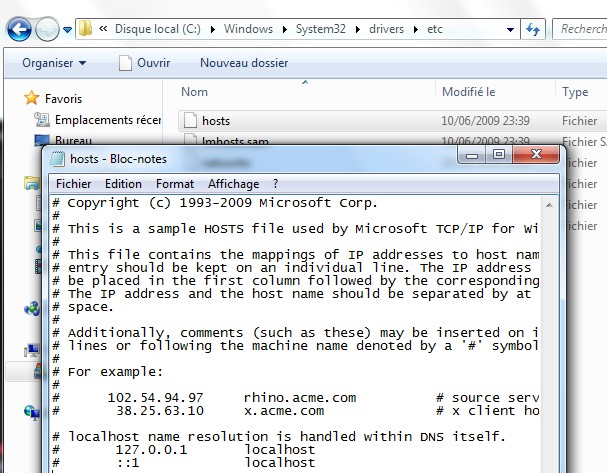Open Fichier menu in Bloc-notes
Viewport: 607px width, 473px height.
74,184
